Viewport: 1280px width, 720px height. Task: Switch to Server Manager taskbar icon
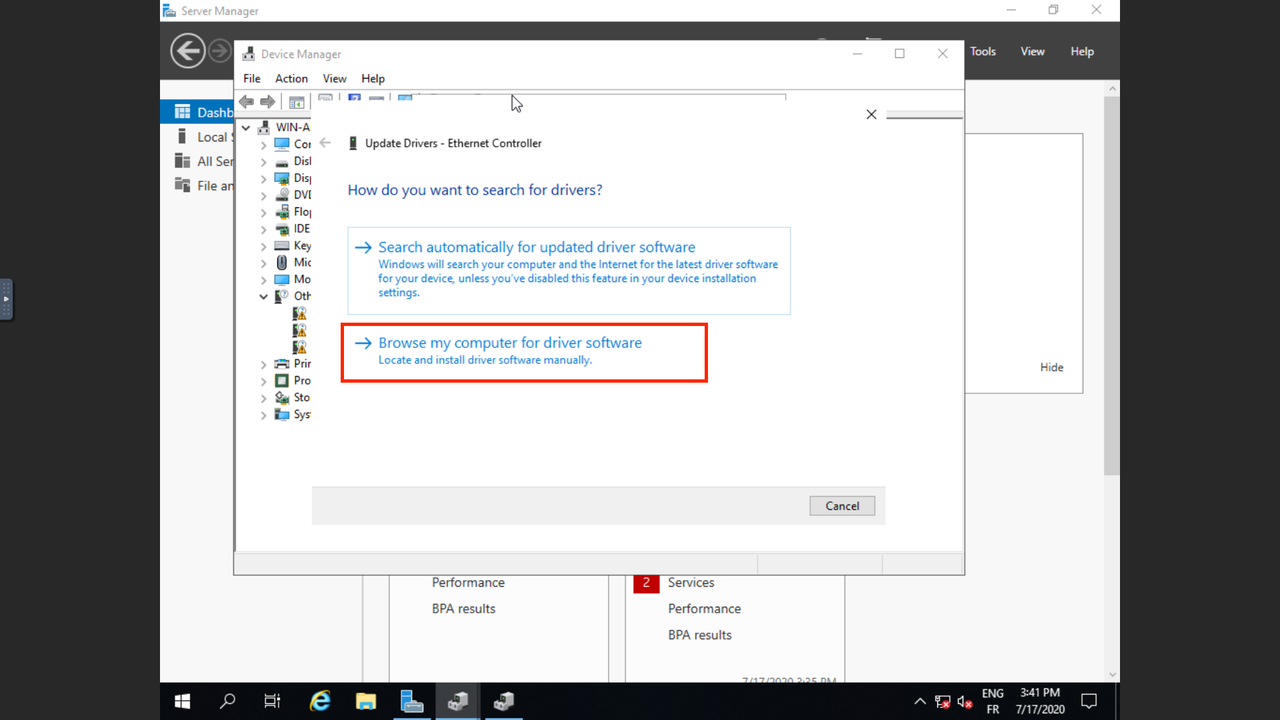coord(412,701)
